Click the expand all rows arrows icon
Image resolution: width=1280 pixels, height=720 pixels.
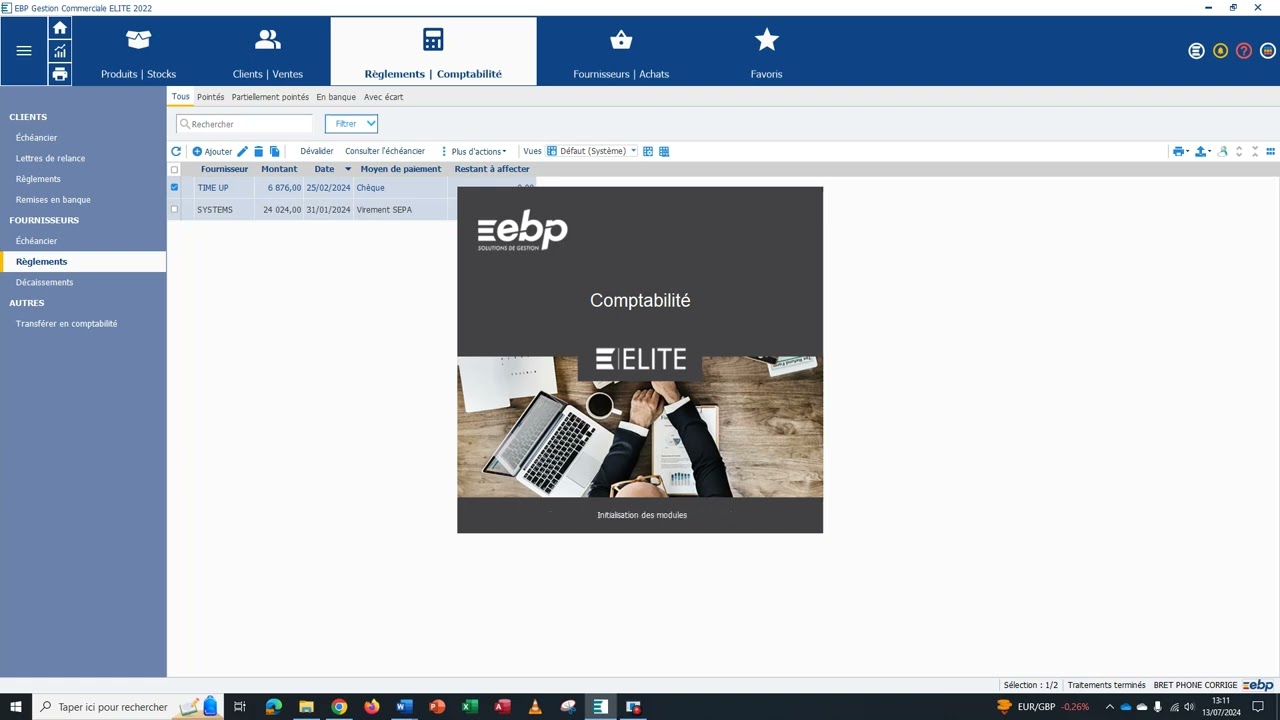[1239, 152]
